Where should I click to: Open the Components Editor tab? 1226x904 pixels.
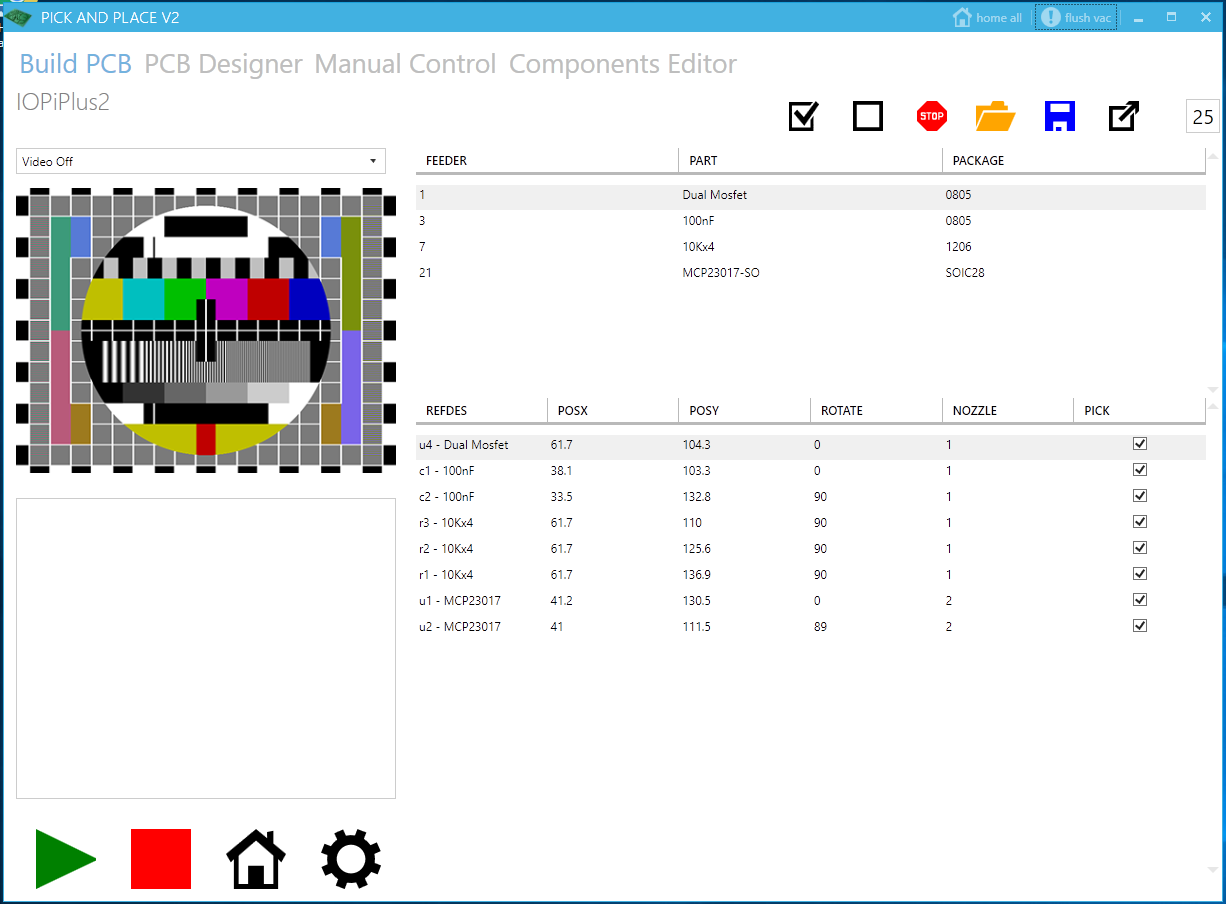pos(623,64)
